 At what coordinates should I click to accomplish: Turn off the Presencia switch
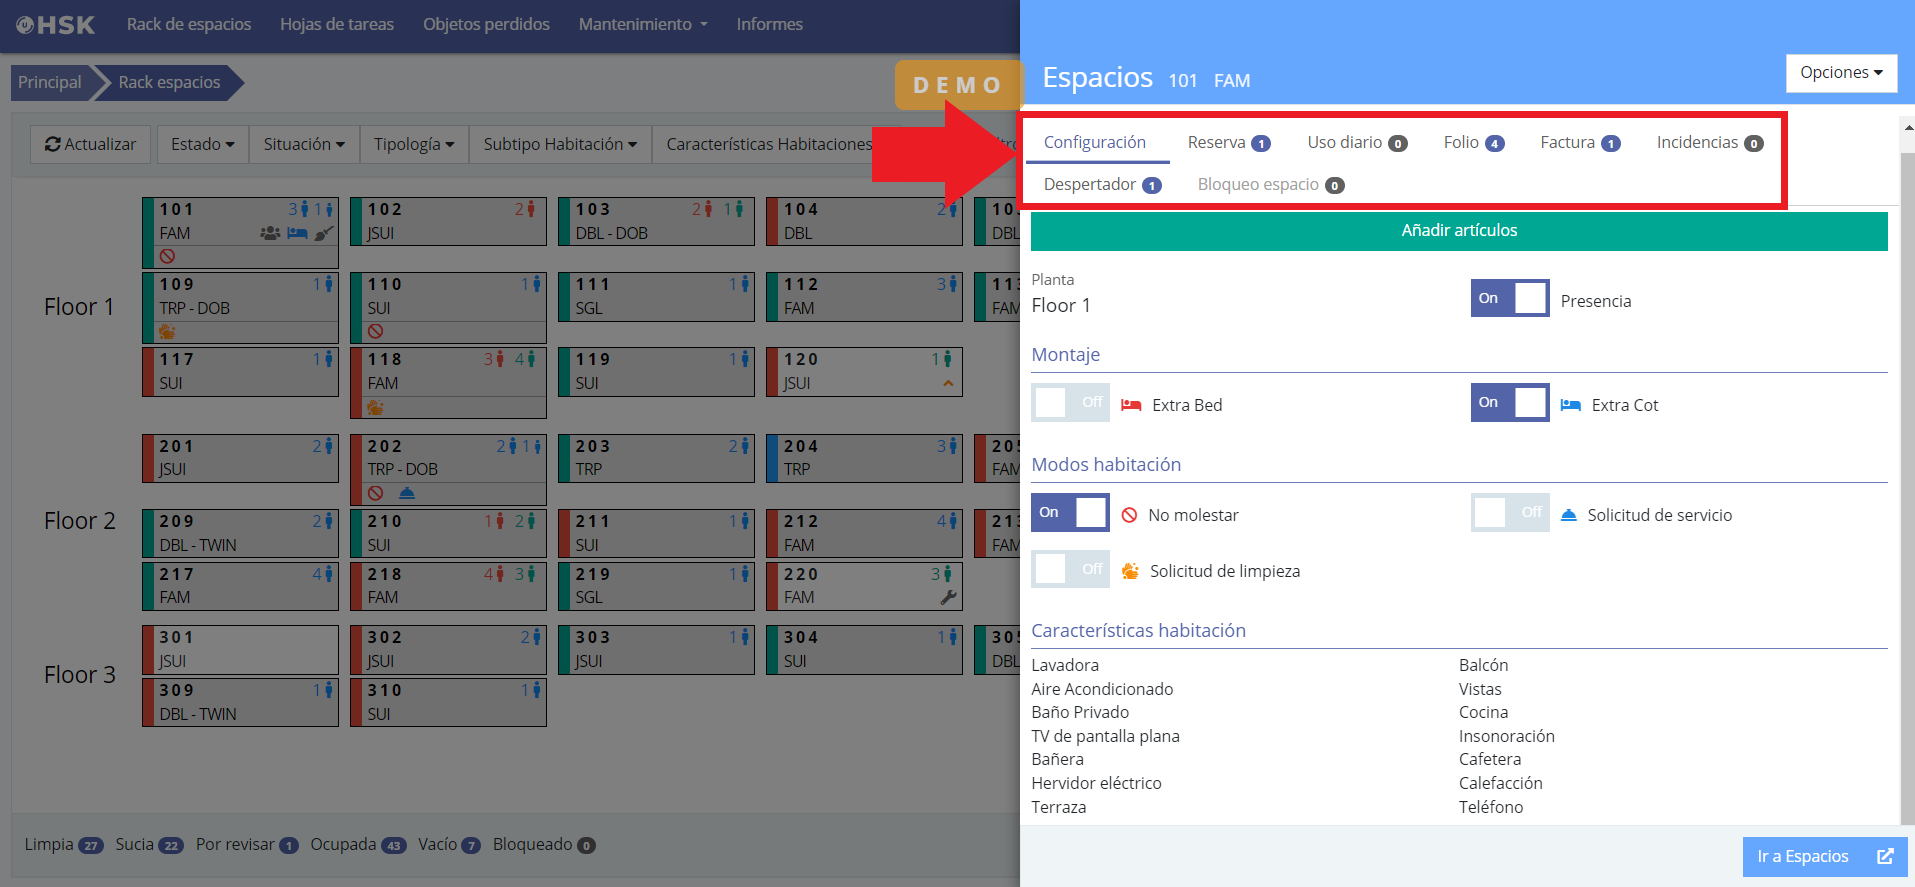point(1509,298)
